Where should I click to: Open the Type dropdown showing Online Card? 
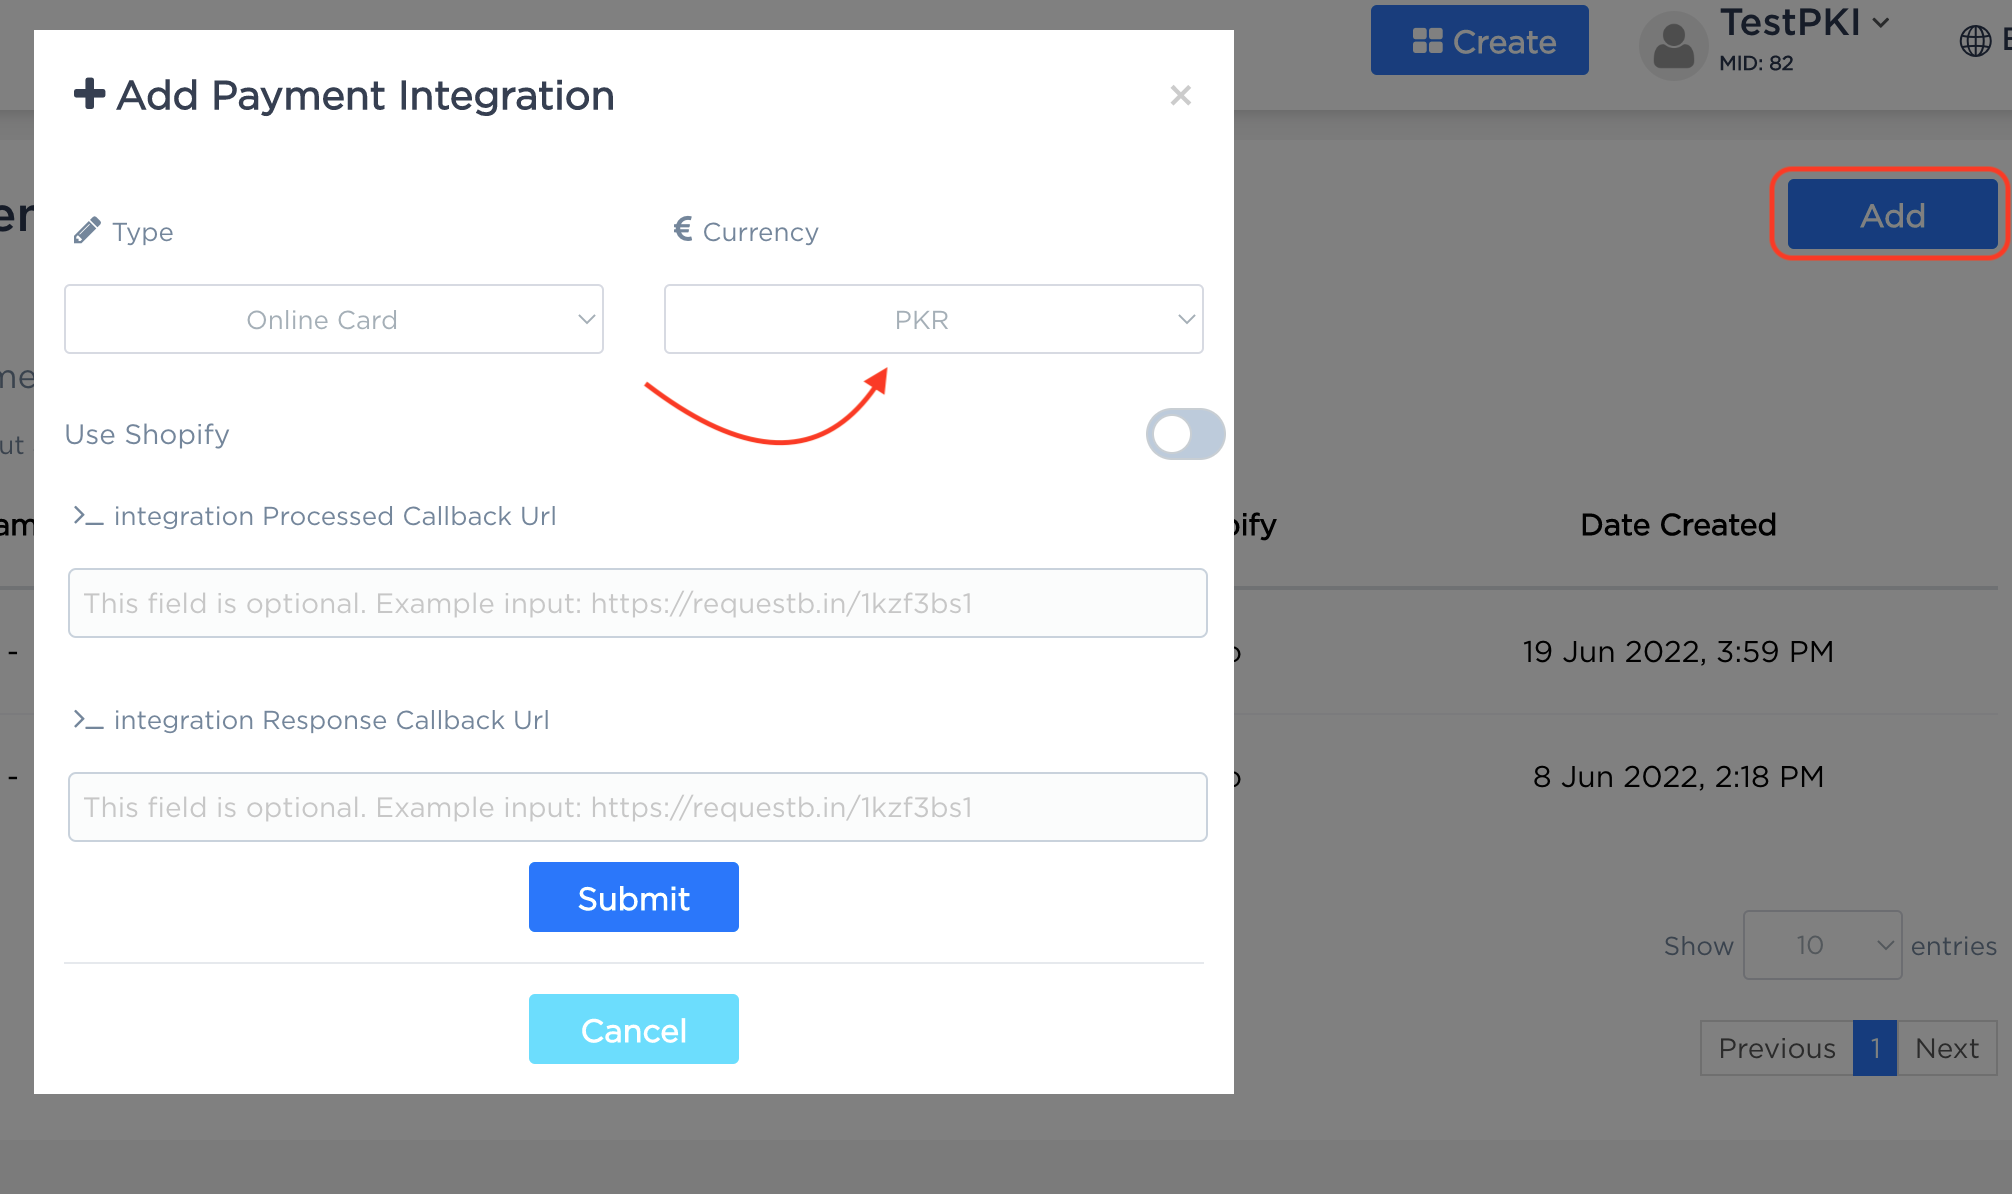pos(334,319)
